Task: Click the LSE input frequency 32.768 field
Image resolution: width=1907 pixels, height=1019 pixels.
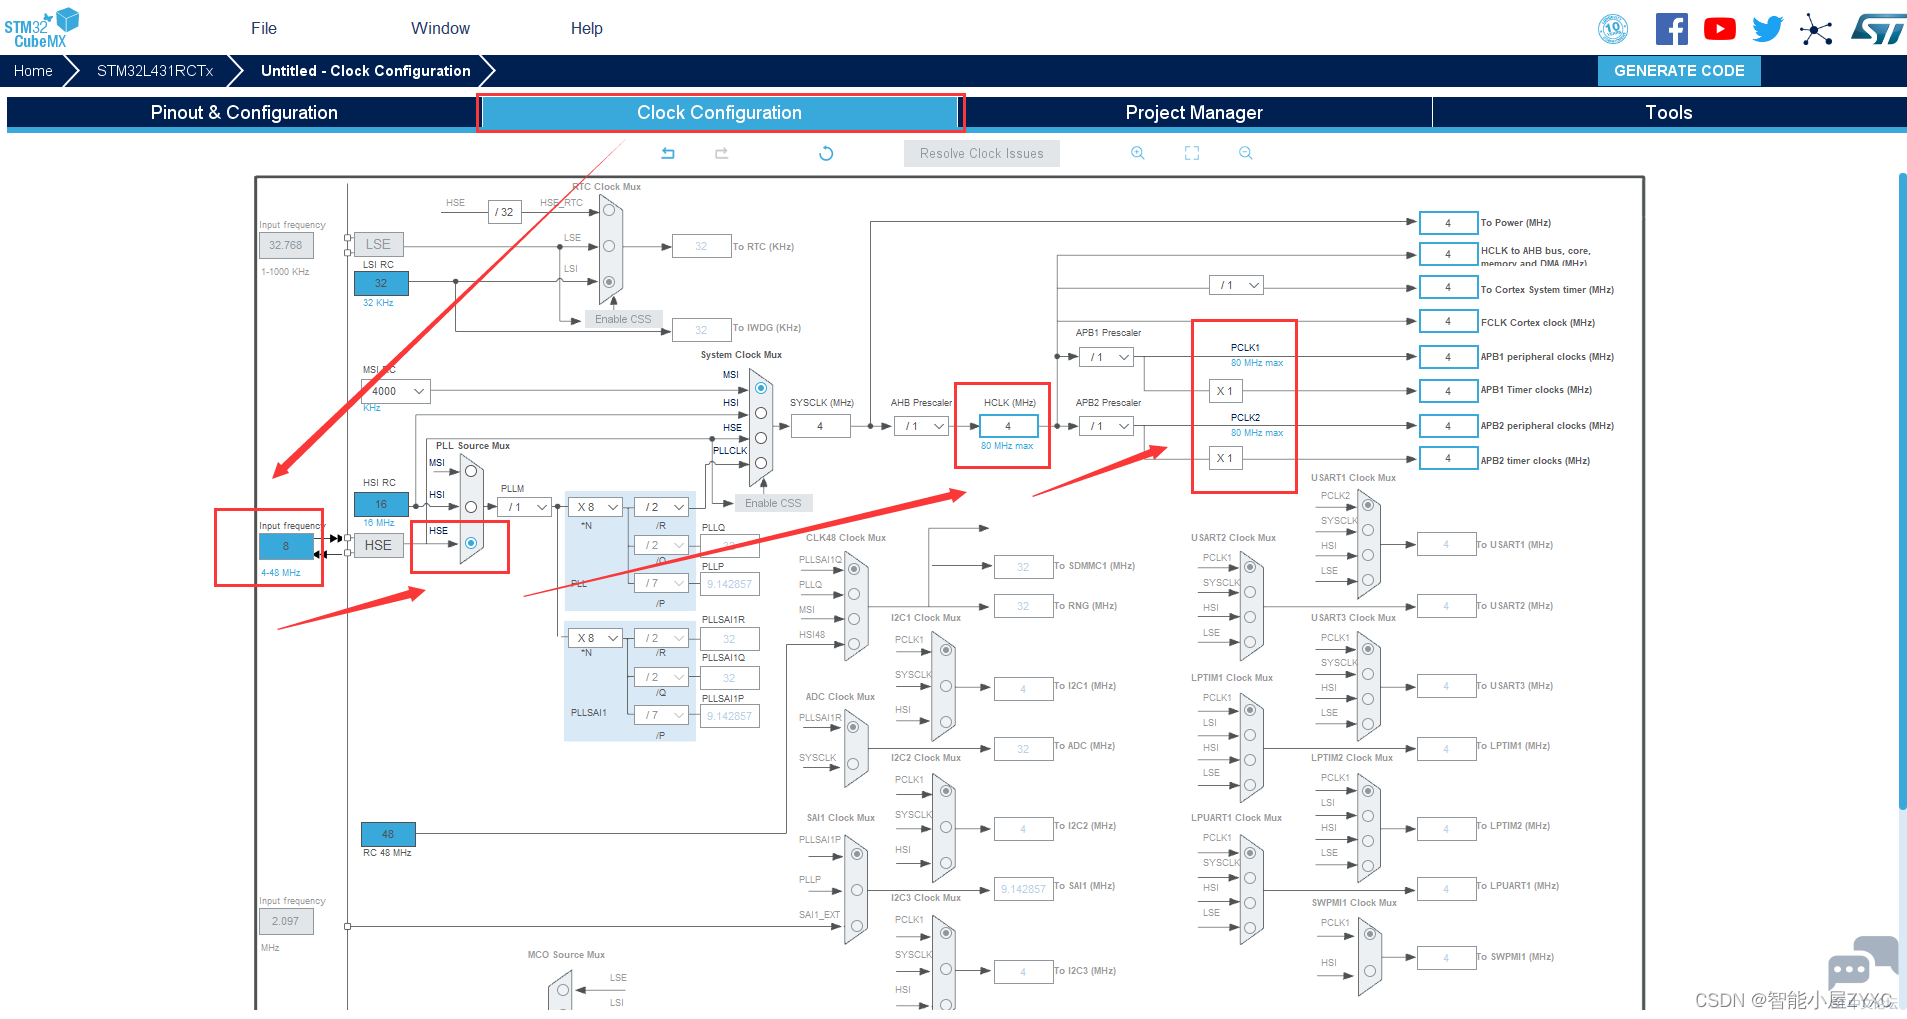Action: [x=286, y=245]
